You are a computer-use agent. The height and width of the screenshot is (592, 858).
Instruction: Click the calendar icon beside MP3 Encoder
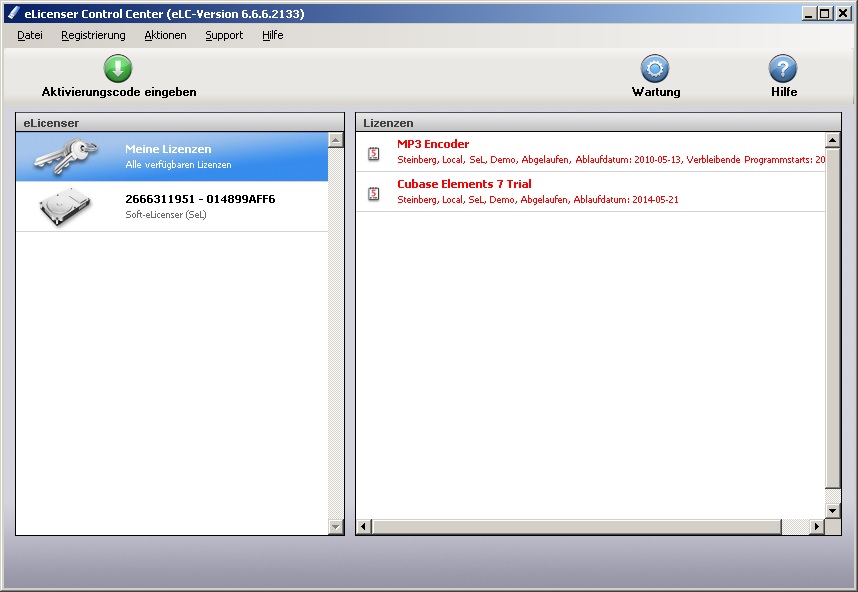[374, 153]
